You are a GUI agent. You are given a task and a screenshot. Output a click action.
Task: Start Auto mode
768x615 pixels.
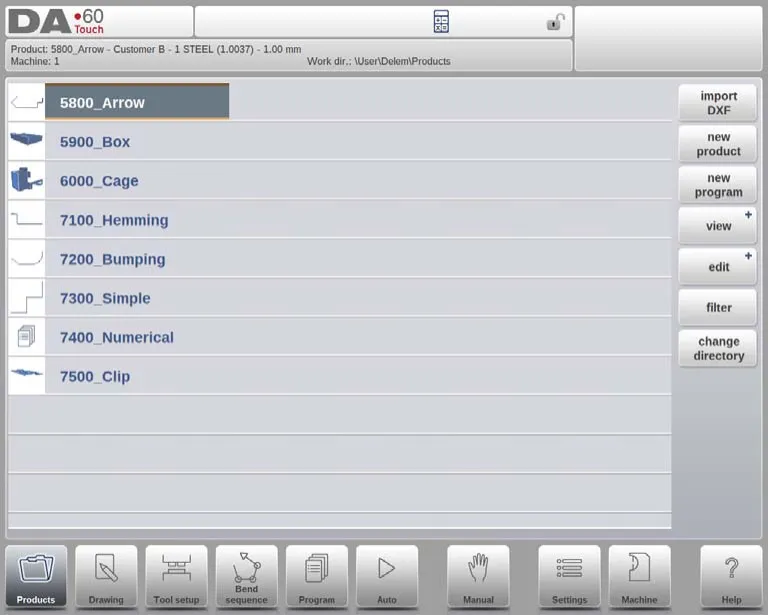click(386, 576)
